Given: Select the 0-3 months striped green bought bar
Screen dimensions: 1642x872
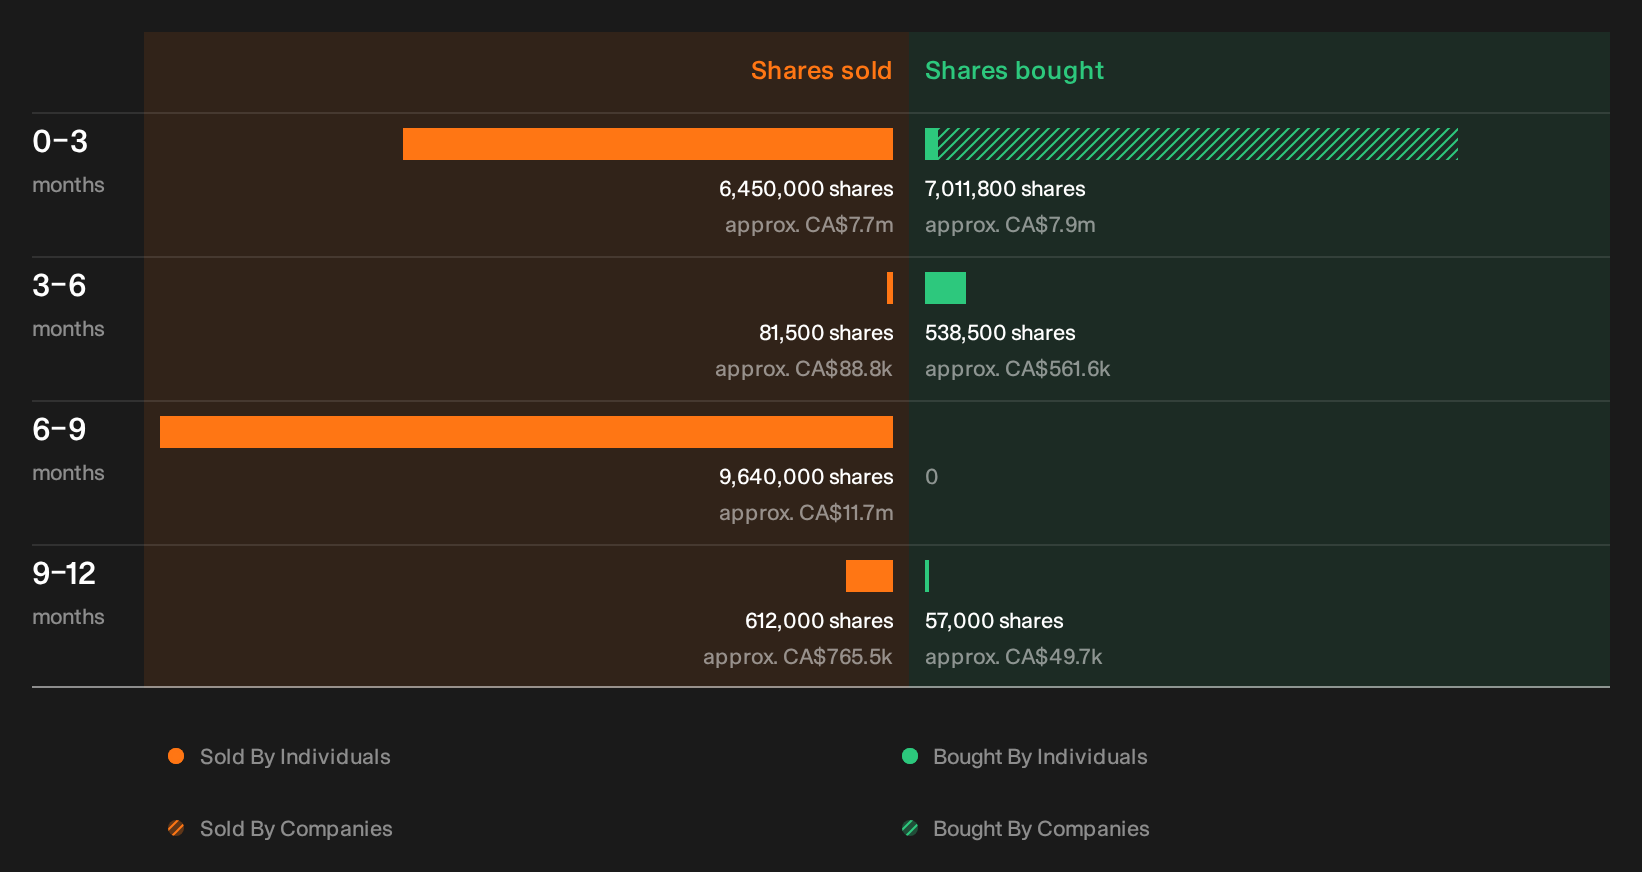Looking at the screenshot, I should (1198, 144).
